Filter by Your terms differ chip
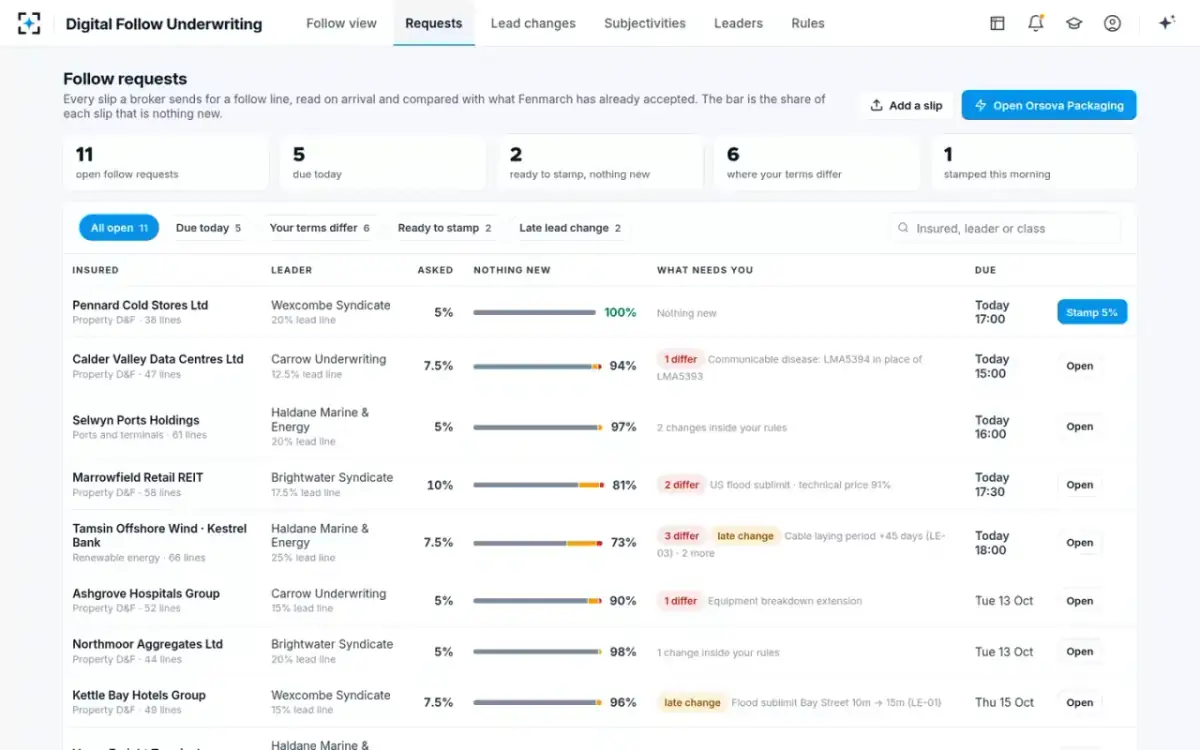The height and width of the screenshot is (750, 1200). (x=319, y=228)
